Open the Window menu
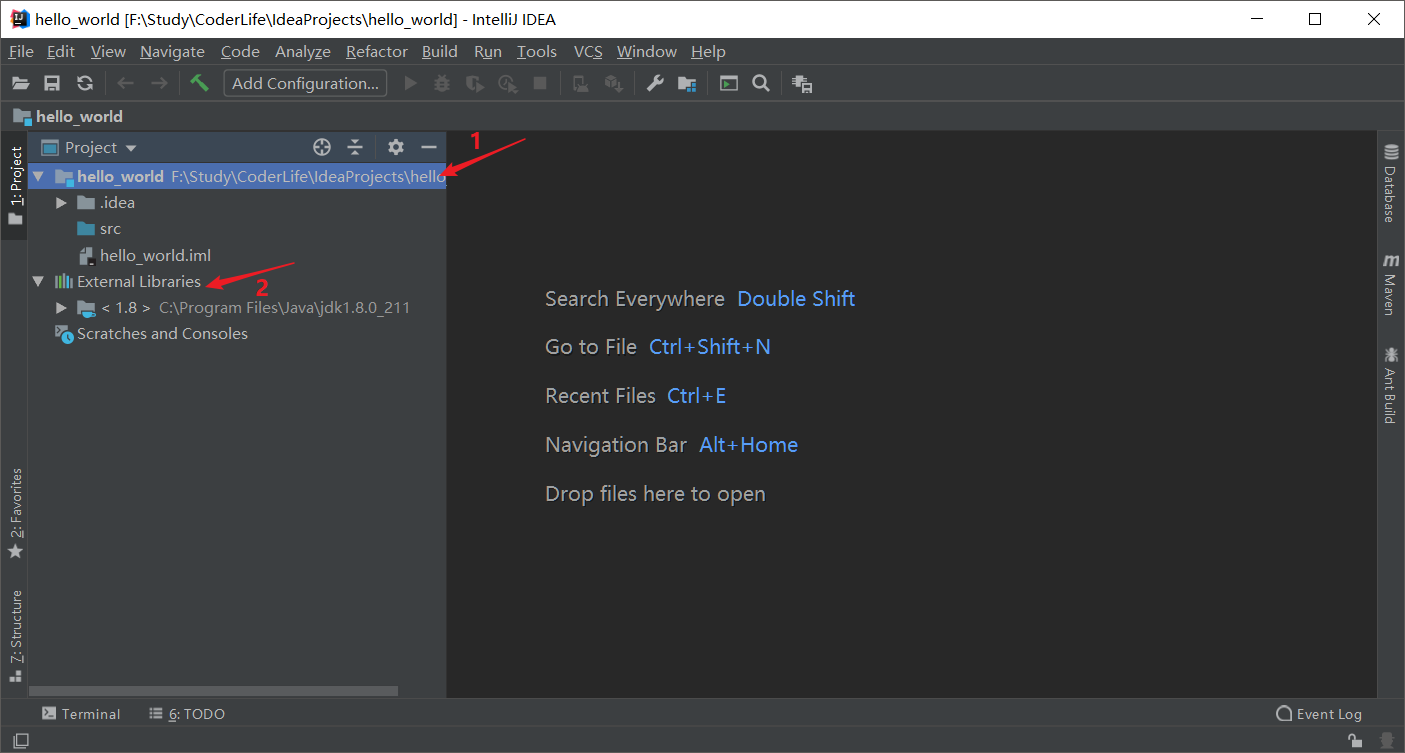 click(x=647, y=52)
